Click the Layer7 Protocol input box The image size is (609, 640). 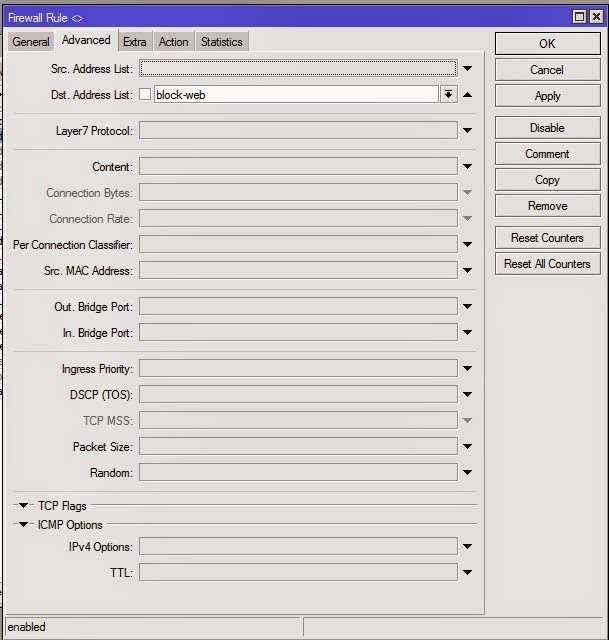[x=298, y=131]
